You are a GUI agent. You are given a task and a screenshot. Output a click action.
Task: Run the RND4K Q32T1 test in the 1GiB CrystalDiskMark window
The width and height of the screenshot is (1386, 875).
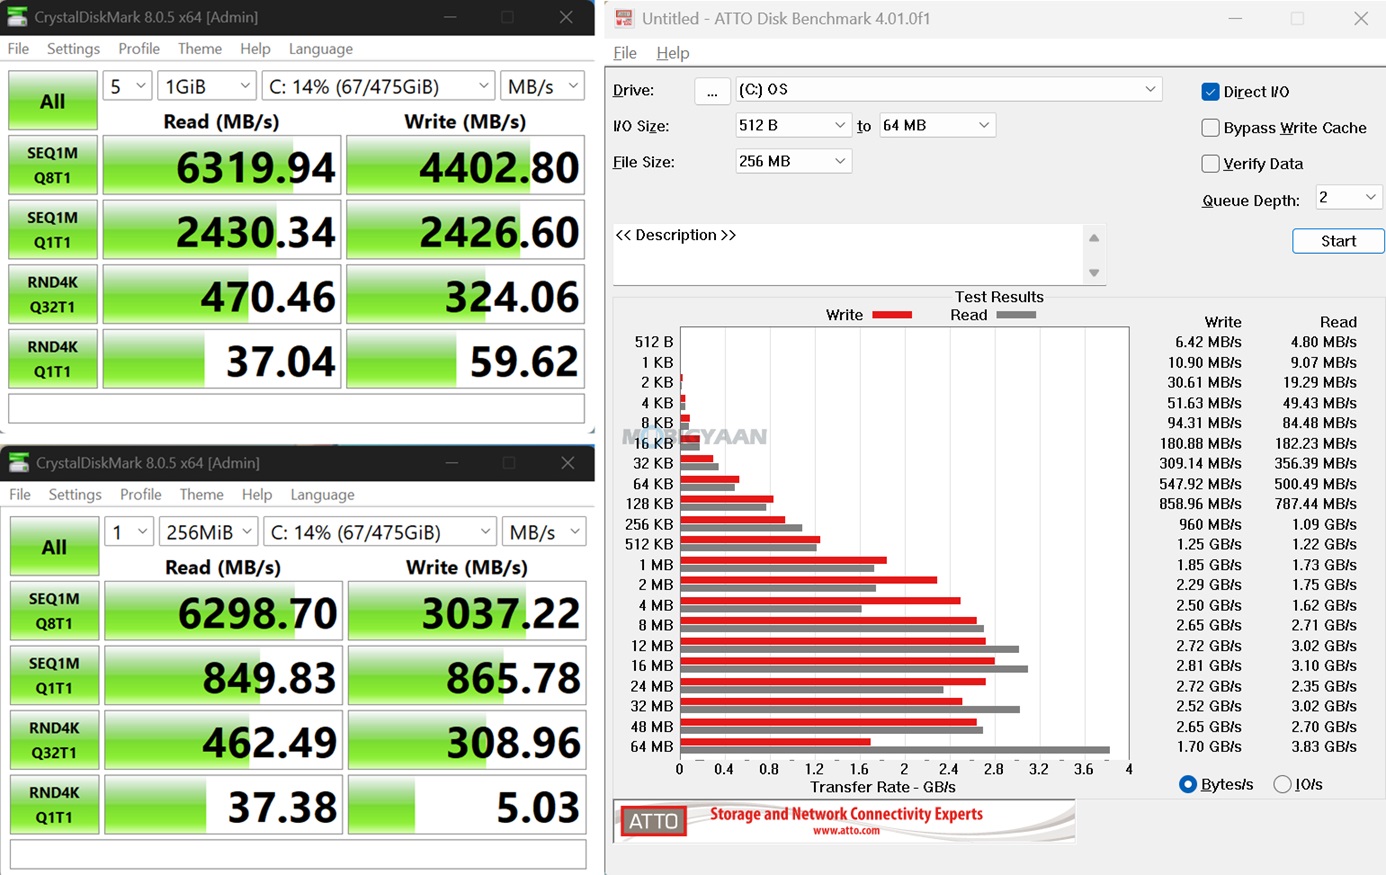tap(53, 295)
